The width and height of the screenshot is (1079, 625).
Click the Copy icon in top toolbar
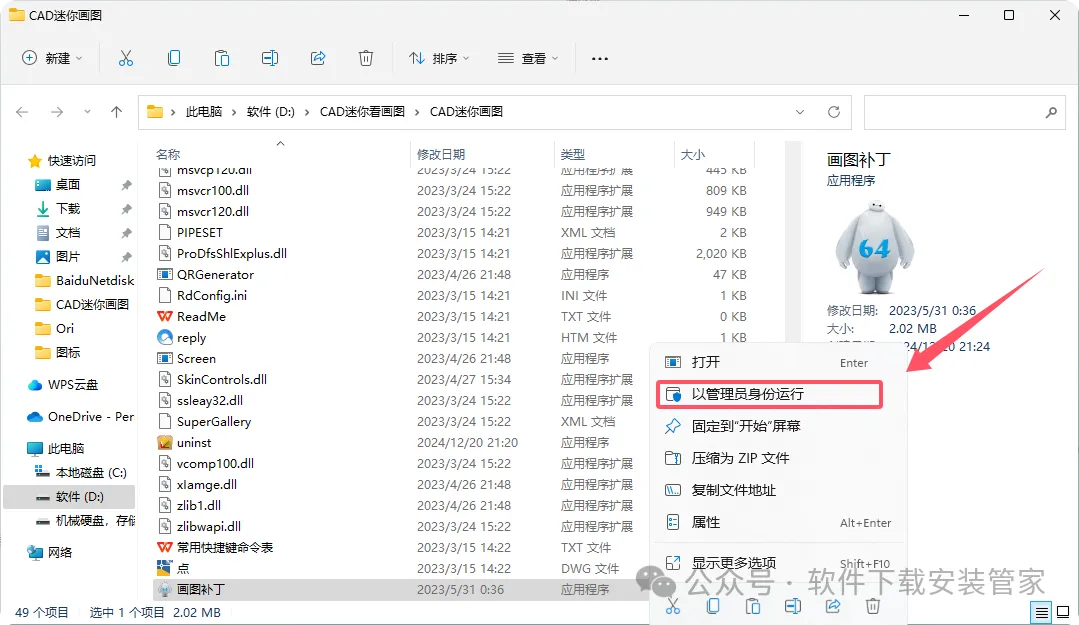click(174, 59)
